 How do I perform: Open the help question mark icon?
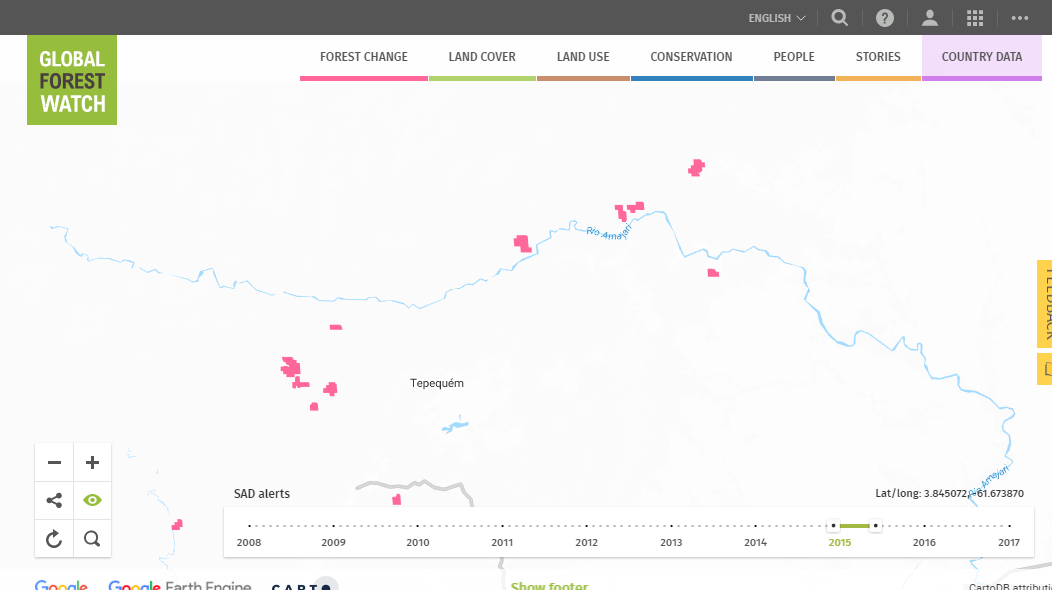pos(885,18)
